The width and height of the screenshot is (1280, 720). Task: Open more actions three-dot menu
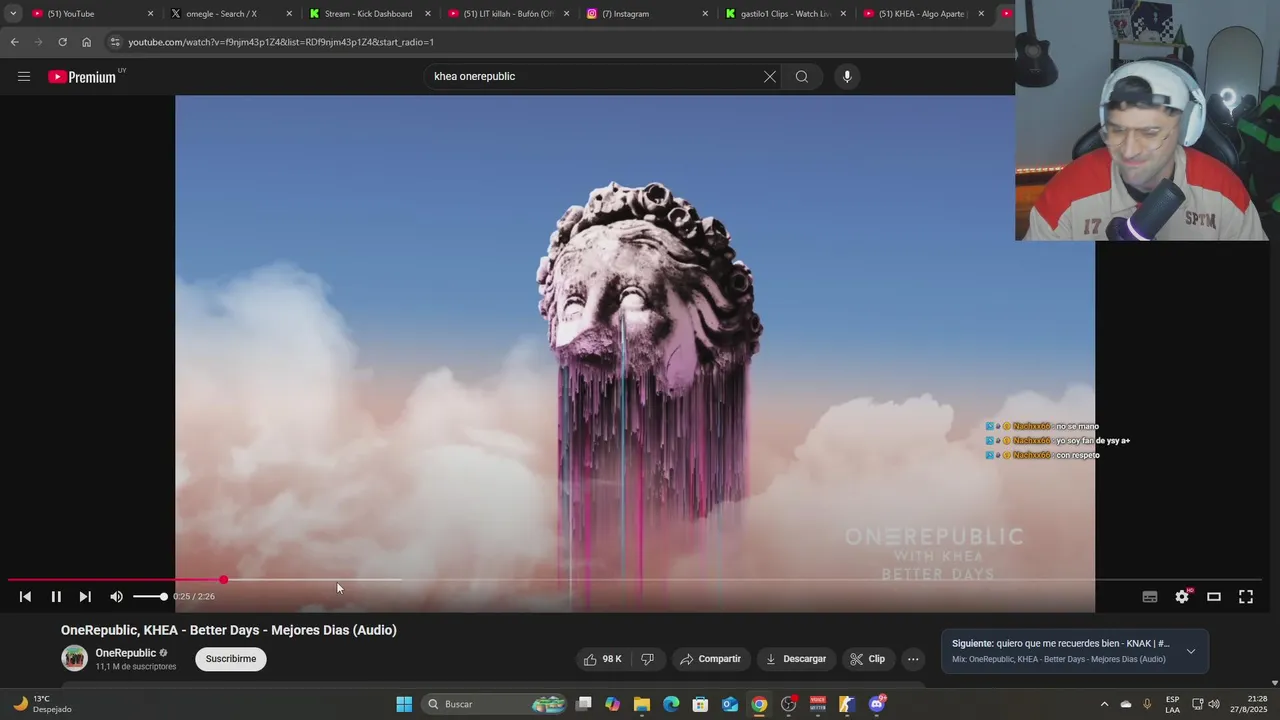click(913, 659)
